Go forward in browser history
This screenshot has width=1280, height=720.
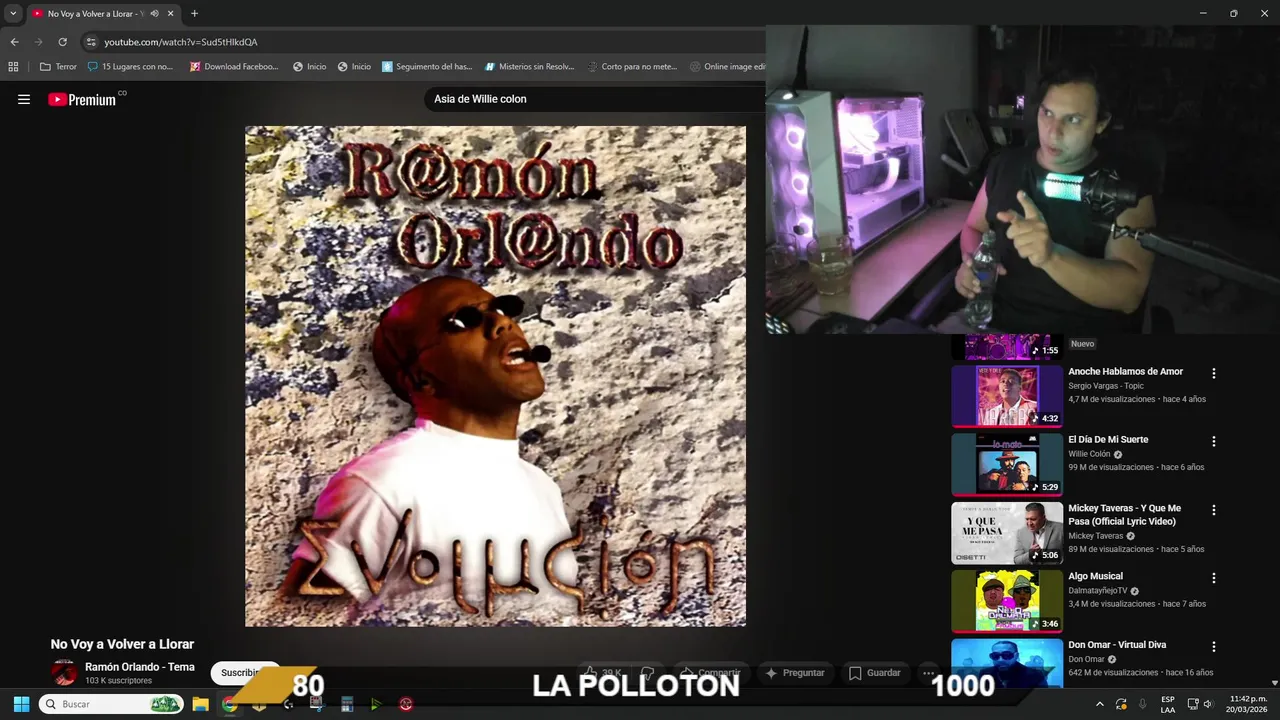pyautogui.click(x=38, y=42)
